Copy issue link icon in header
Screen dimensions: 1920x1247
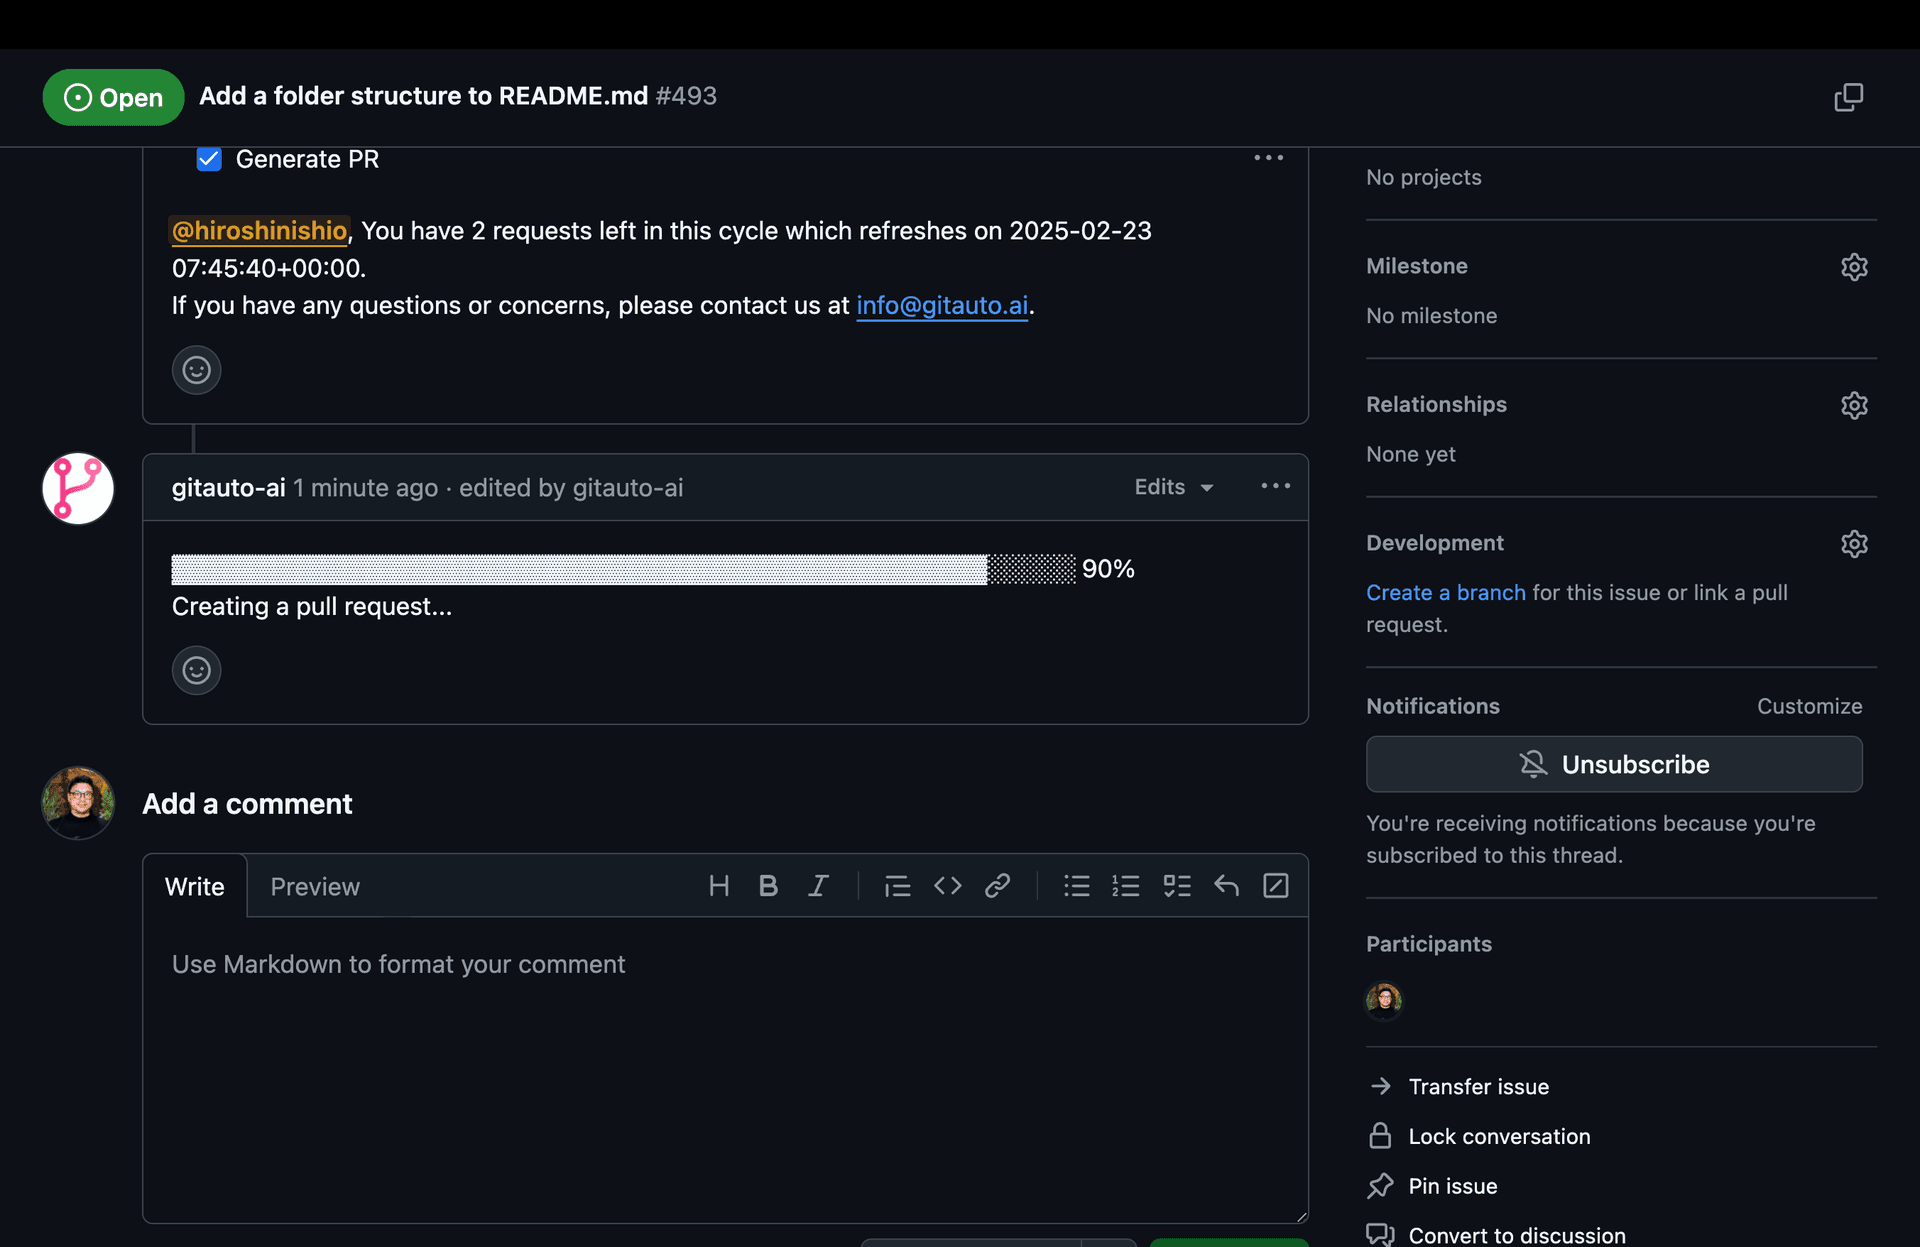1848,97
